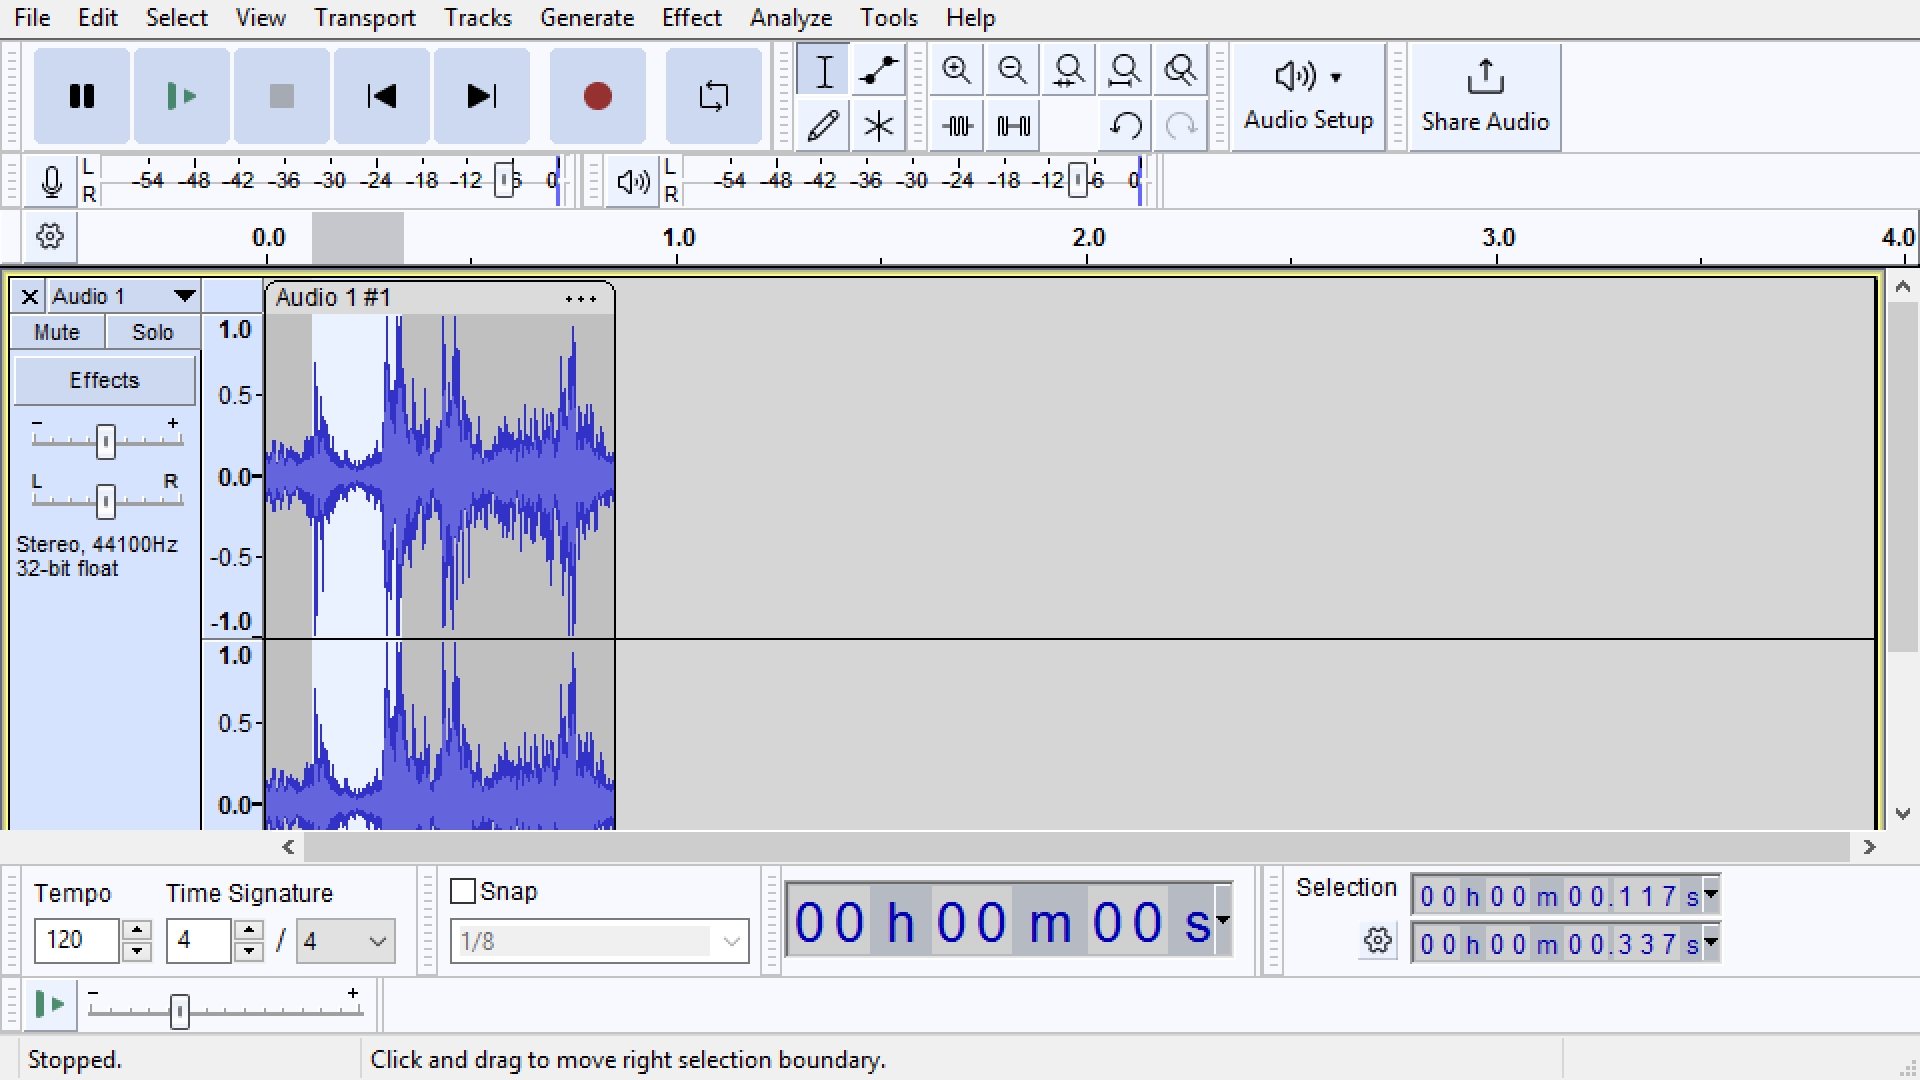Enable the Snap checkbox
Screen dimensions: 1920x1080
[x=463, y=891]
